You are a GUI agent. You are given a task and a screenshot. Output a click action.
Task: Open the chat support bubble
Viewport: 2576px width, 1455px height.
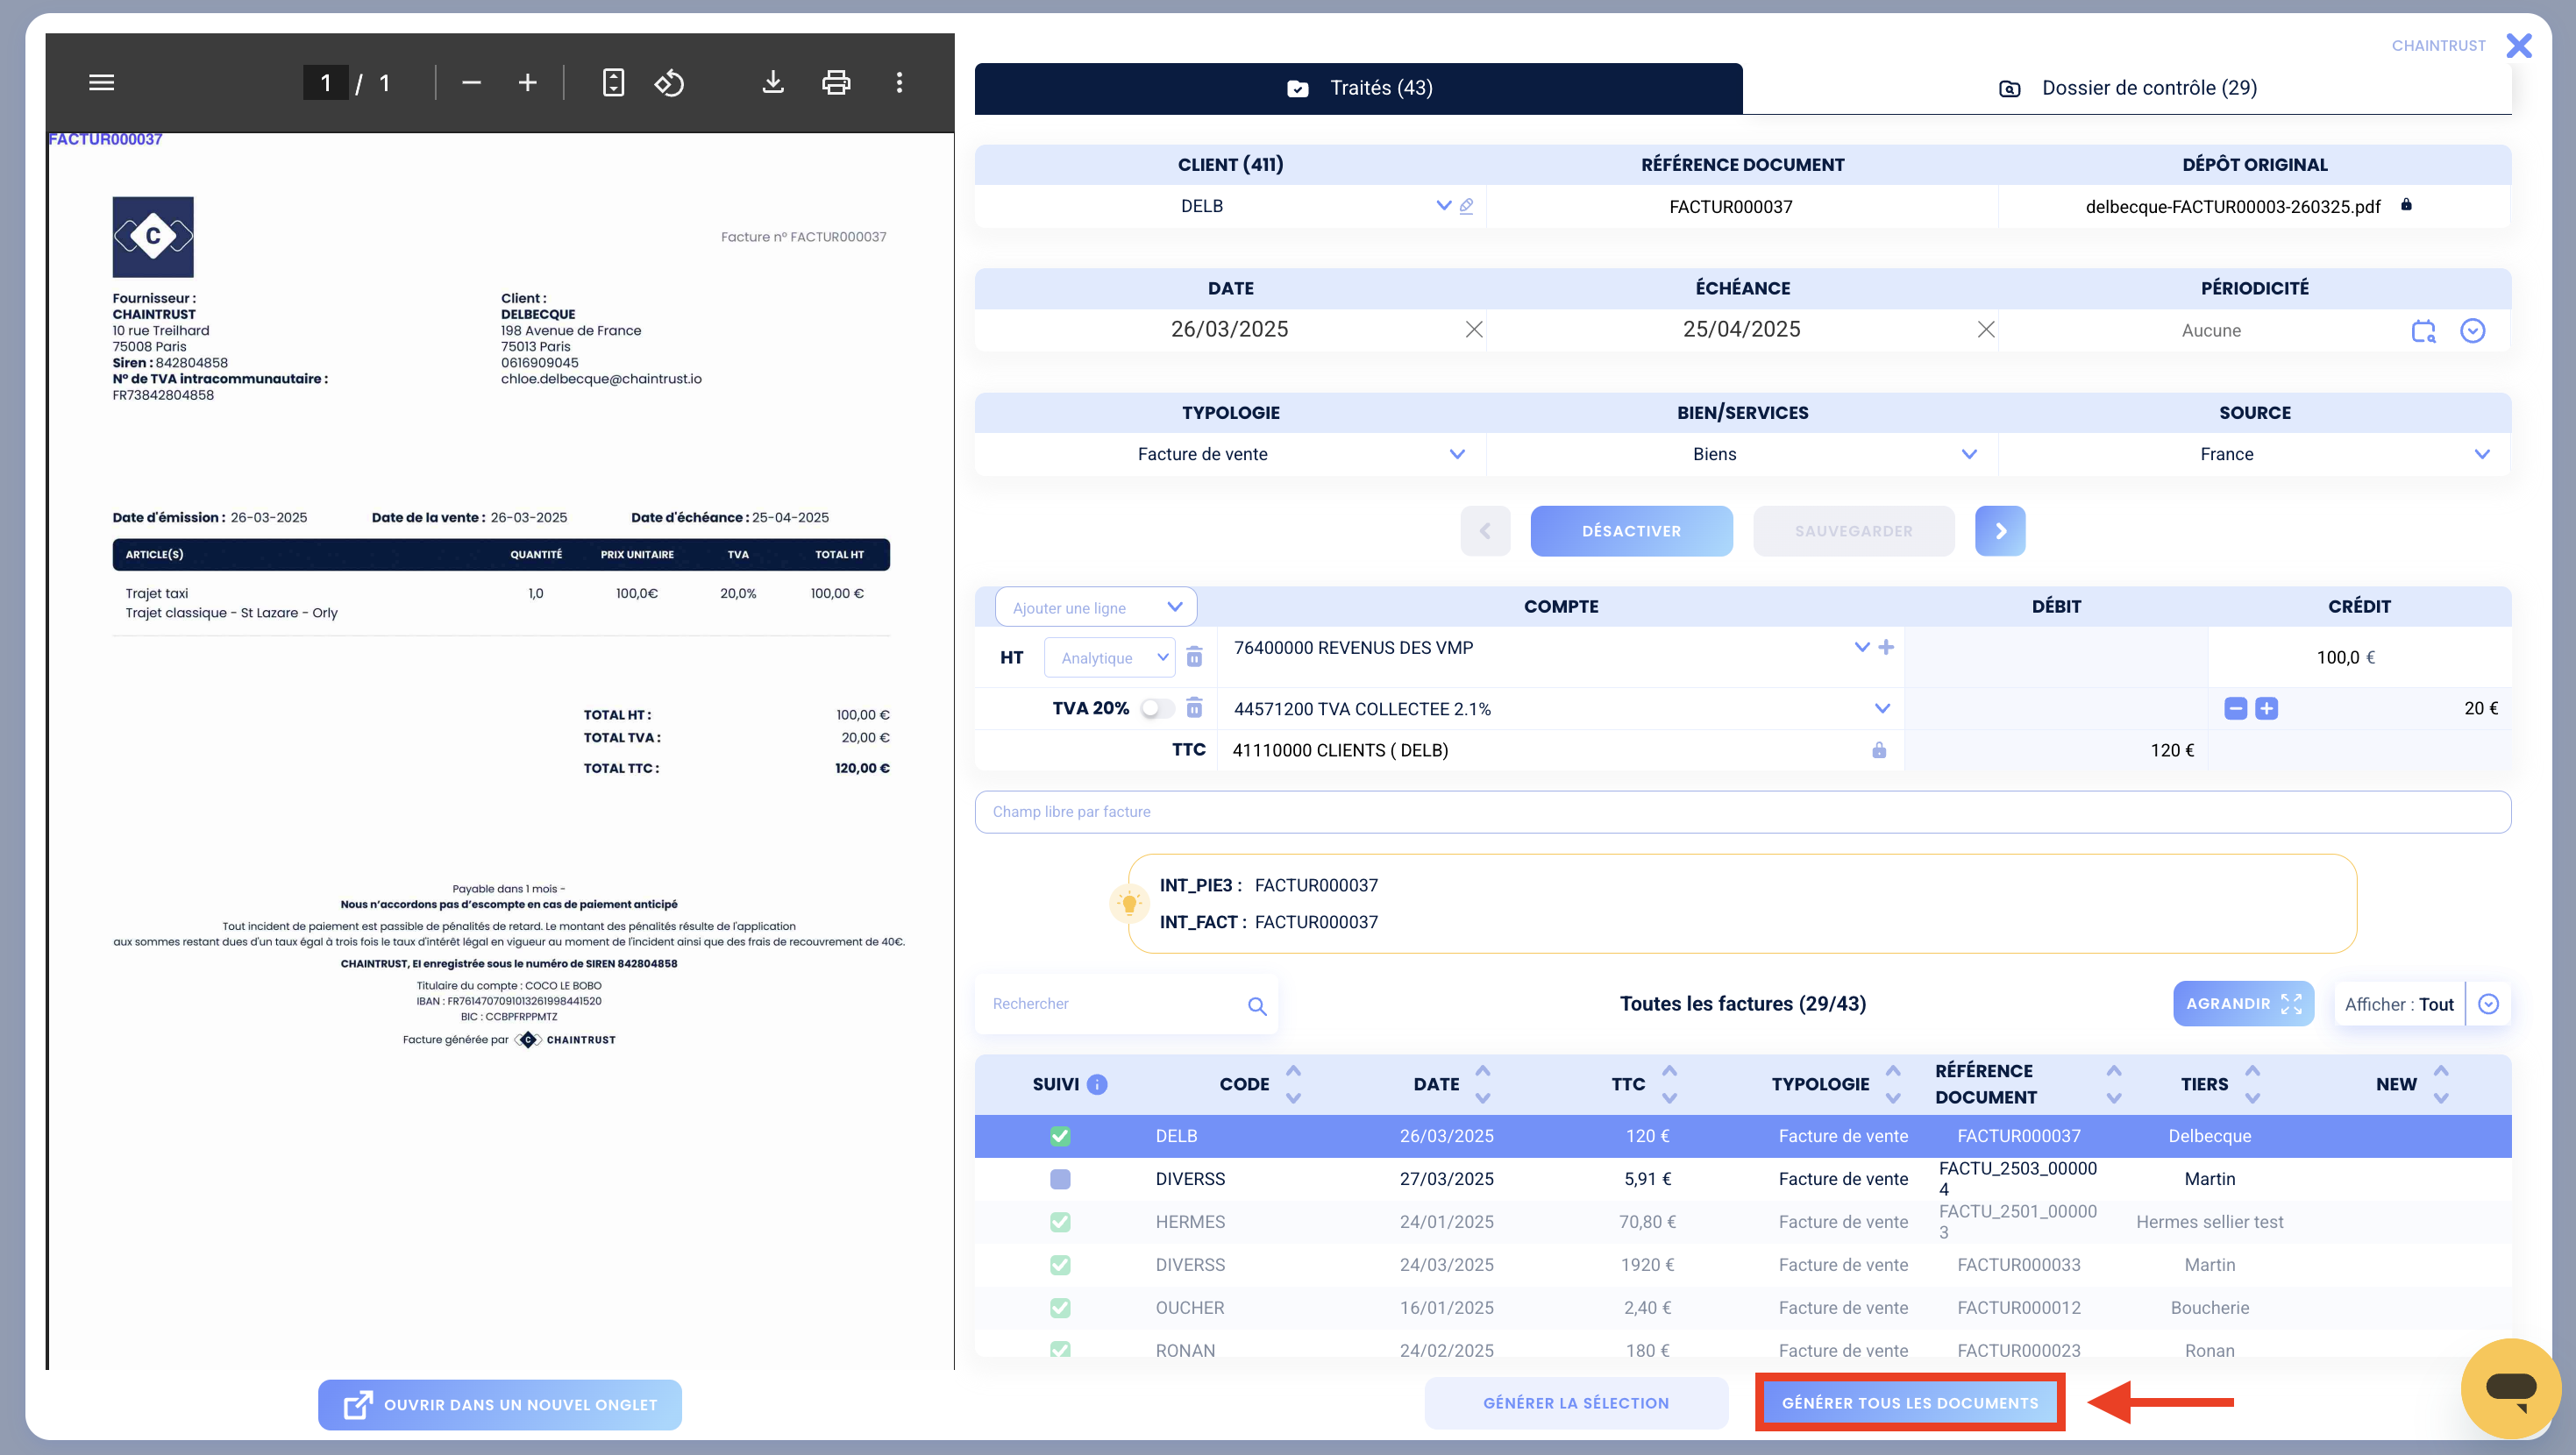(2510, 1388)
